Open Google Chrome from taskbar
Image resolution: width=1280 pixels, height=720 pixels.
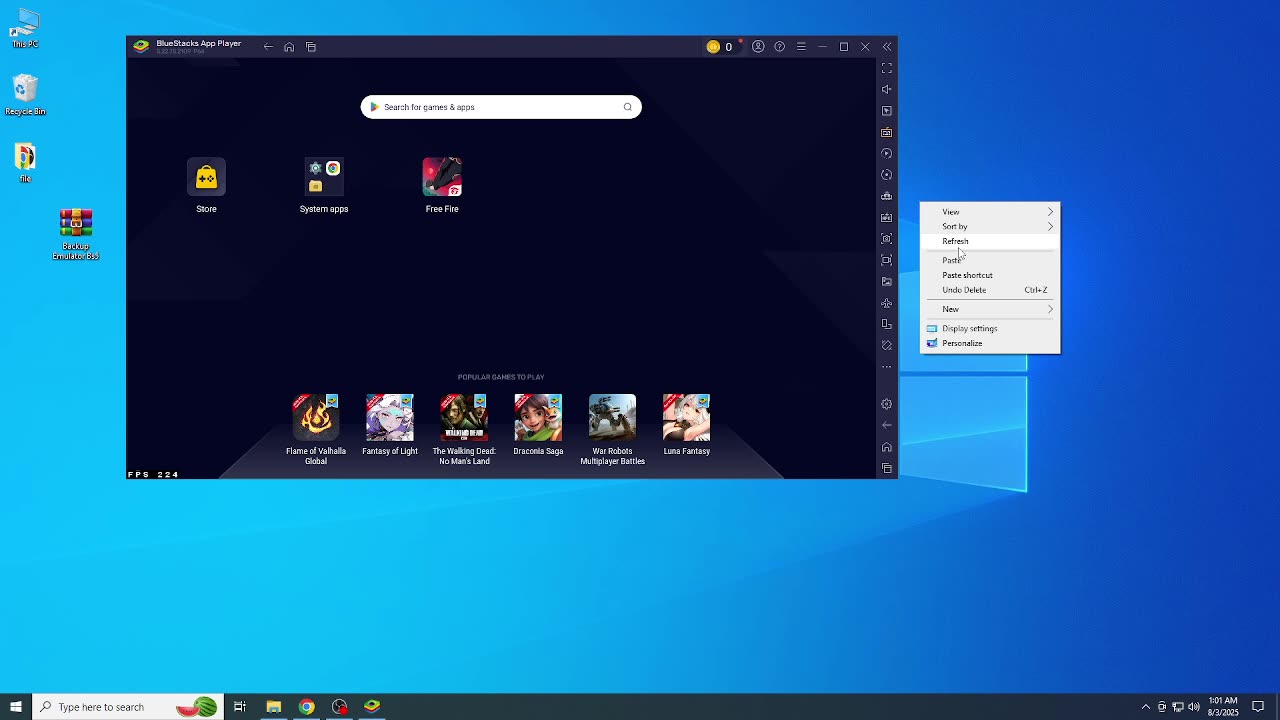pyautogui.click(x=306, y=707)
